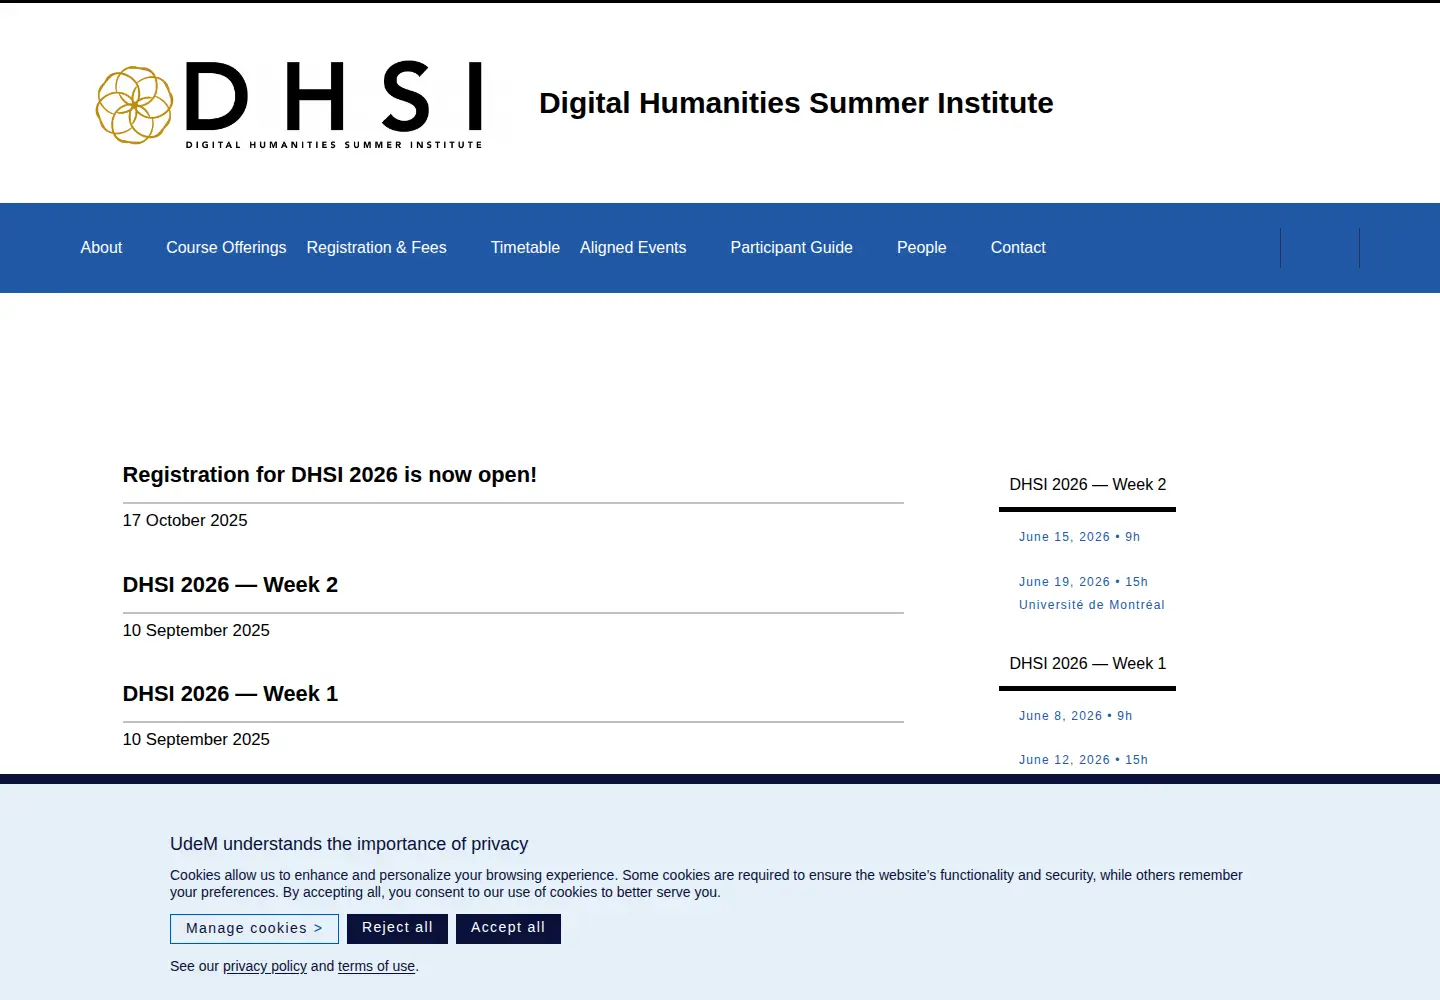Open the DHSI 2026 — Week 1 news post

(230, 694)
